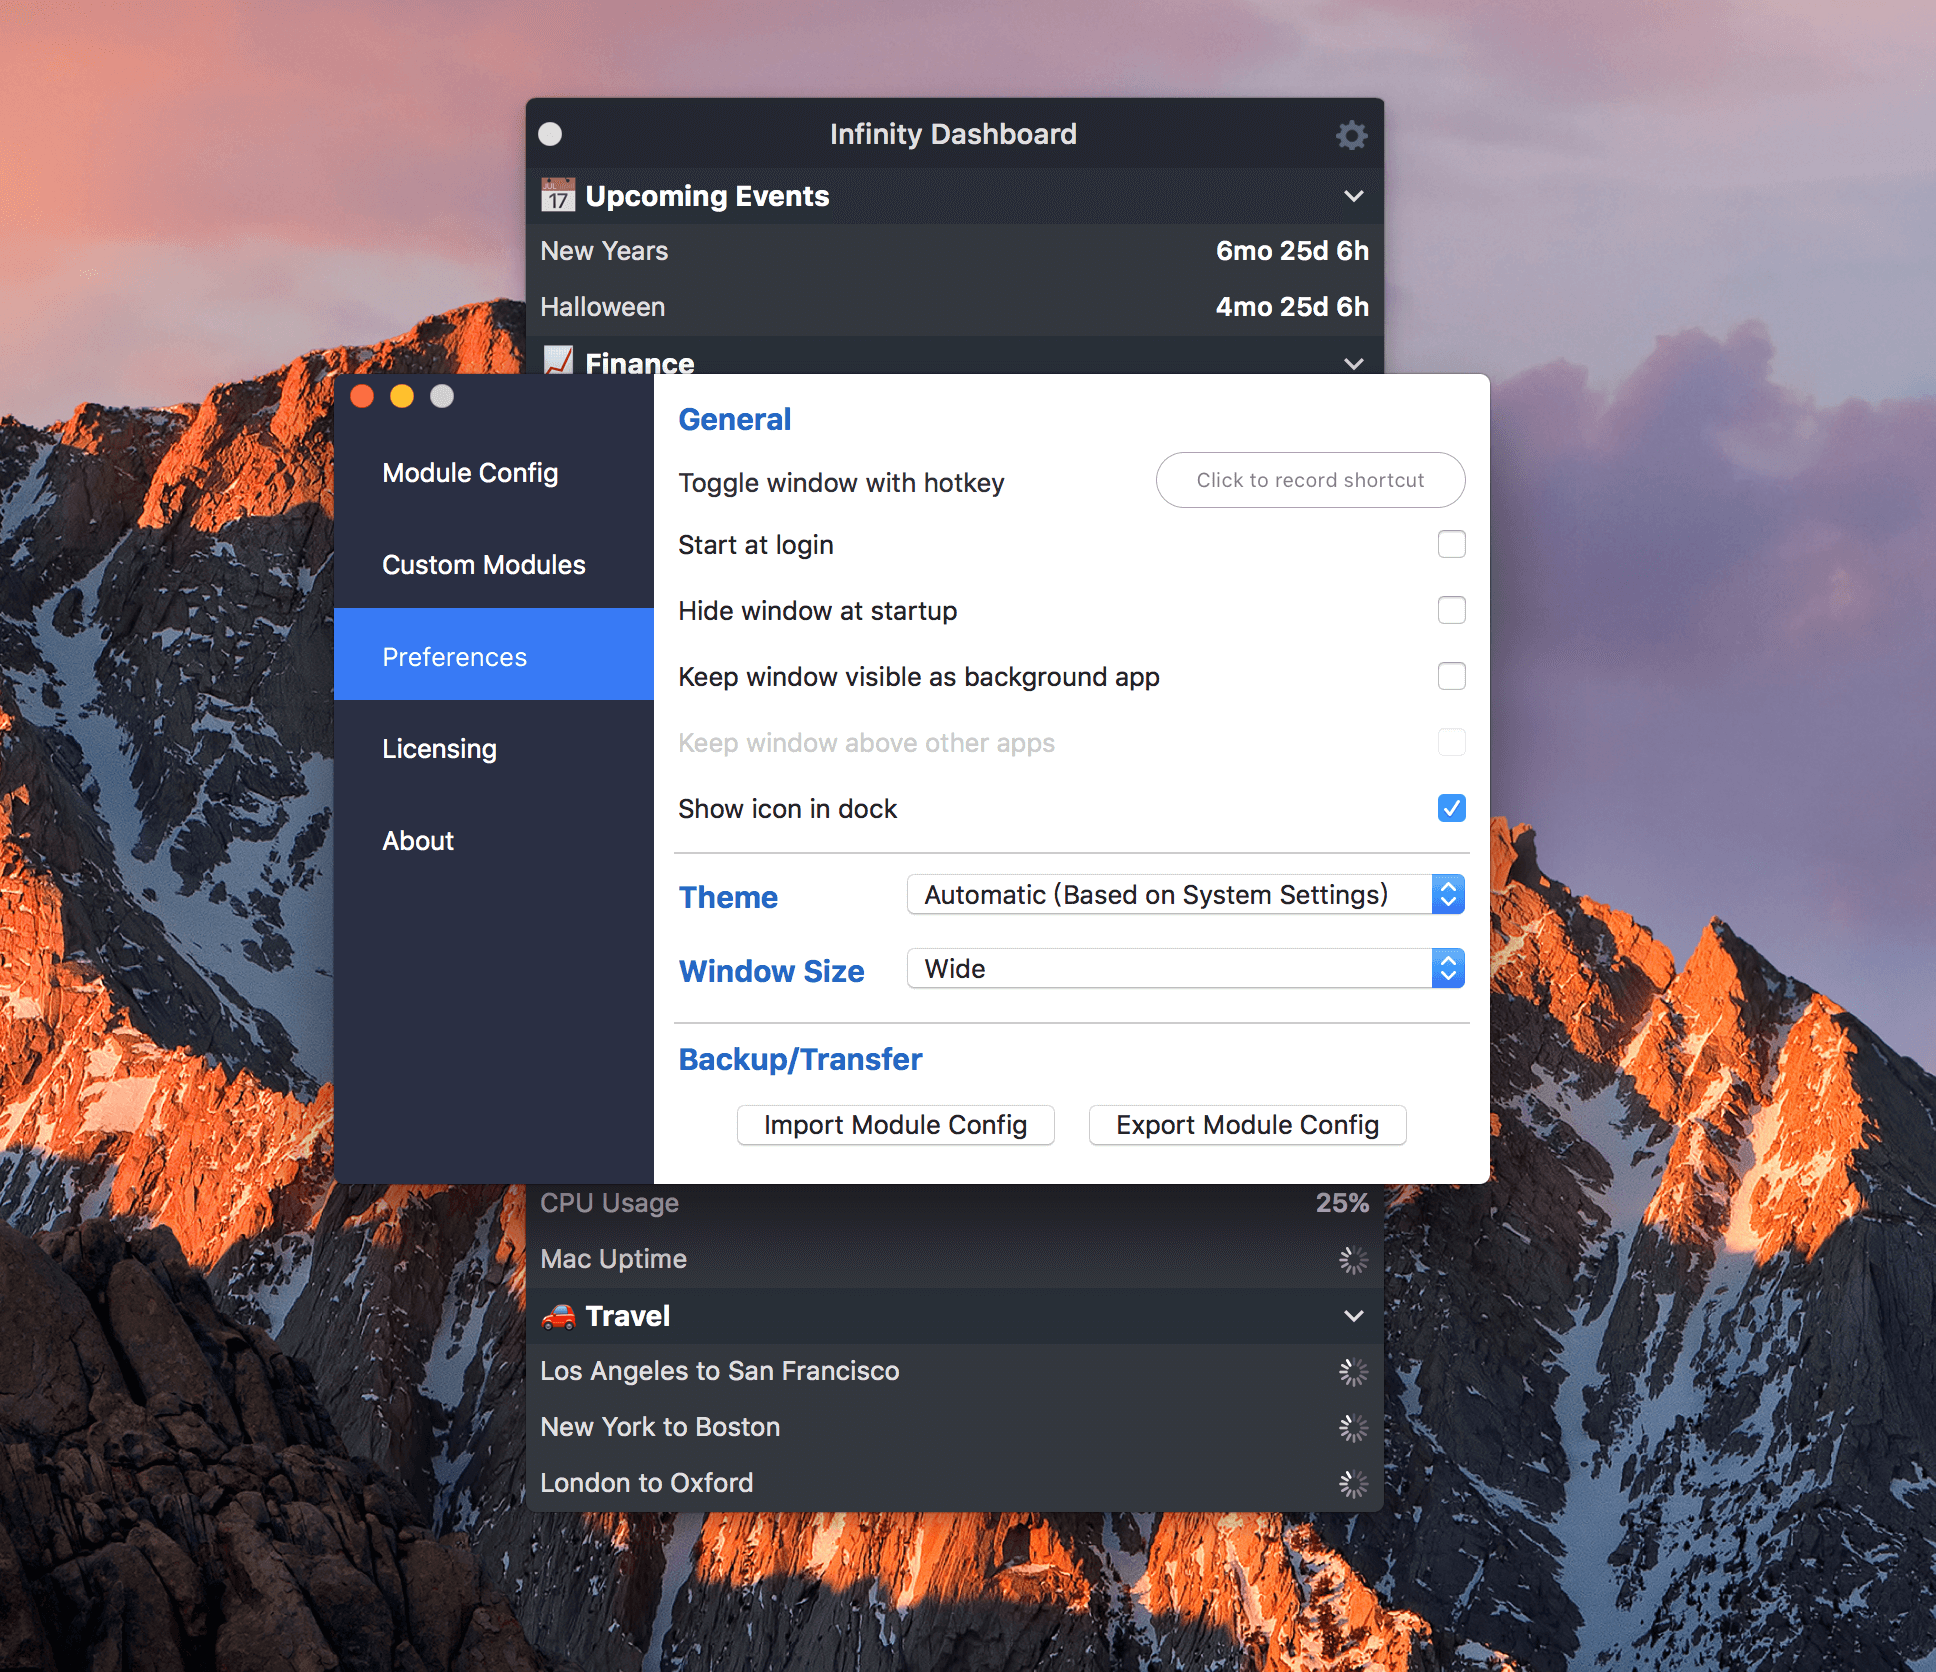Click the Infinity Dashboard window title

(953, 134)
